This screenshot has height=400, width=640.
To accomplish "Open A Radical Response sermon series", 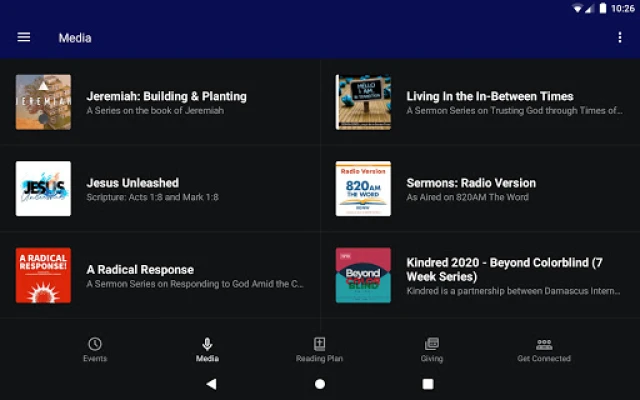I will pos(140,270).
